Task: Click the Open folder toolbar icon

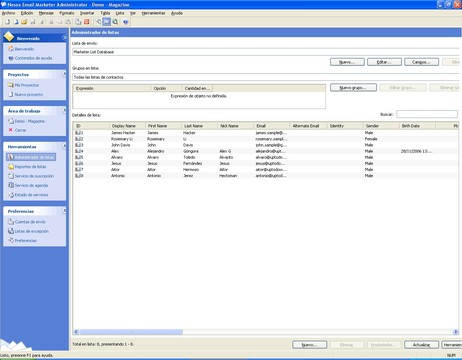Action: pos(24,22)
